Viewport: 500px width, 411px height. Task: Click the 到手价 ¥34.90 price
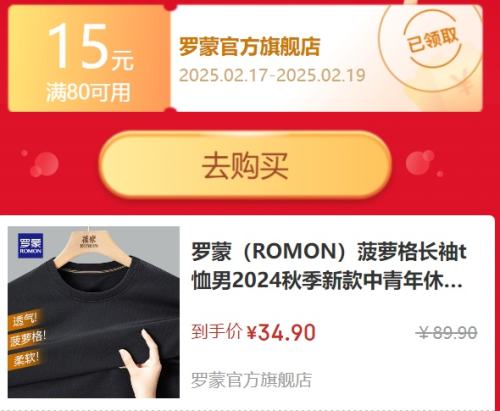(x=253, y=332)
